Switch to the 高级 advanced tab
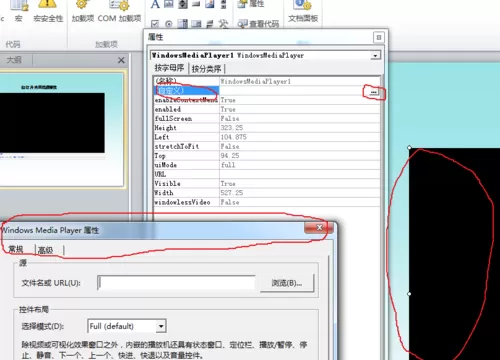The height and width of the screenshot is (360, 500). (46, 250)
